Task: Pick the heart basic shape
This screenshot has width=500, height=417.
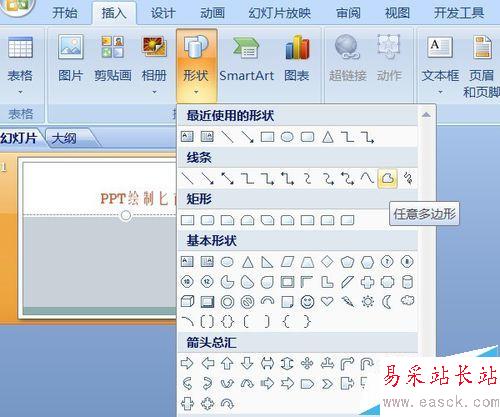Action: 327,301
